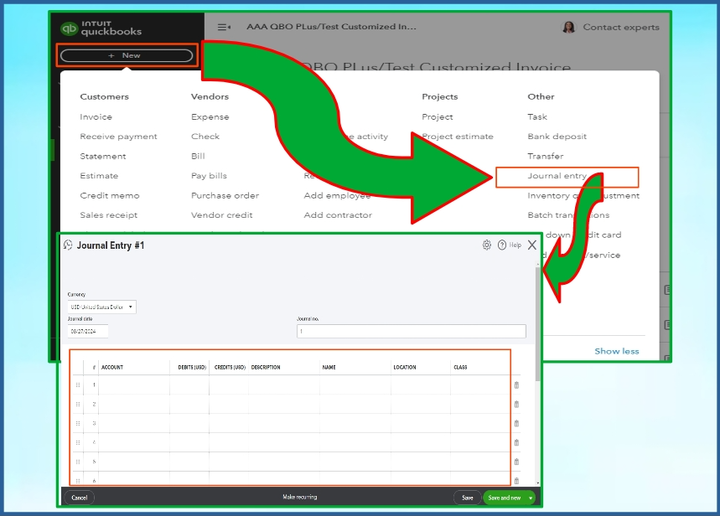Viewport: 720px width, 516px height.
Task: Click the Journal date field
Action: pos(88,331)
